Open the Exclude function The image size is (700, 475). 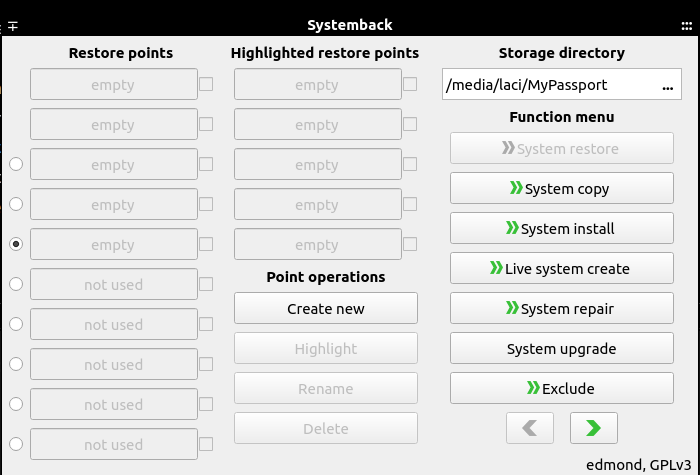[562, 388]
